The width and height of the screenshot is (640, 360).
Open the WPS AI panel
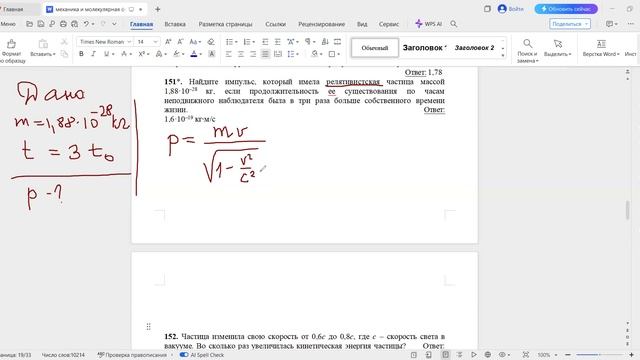[428, 24]
